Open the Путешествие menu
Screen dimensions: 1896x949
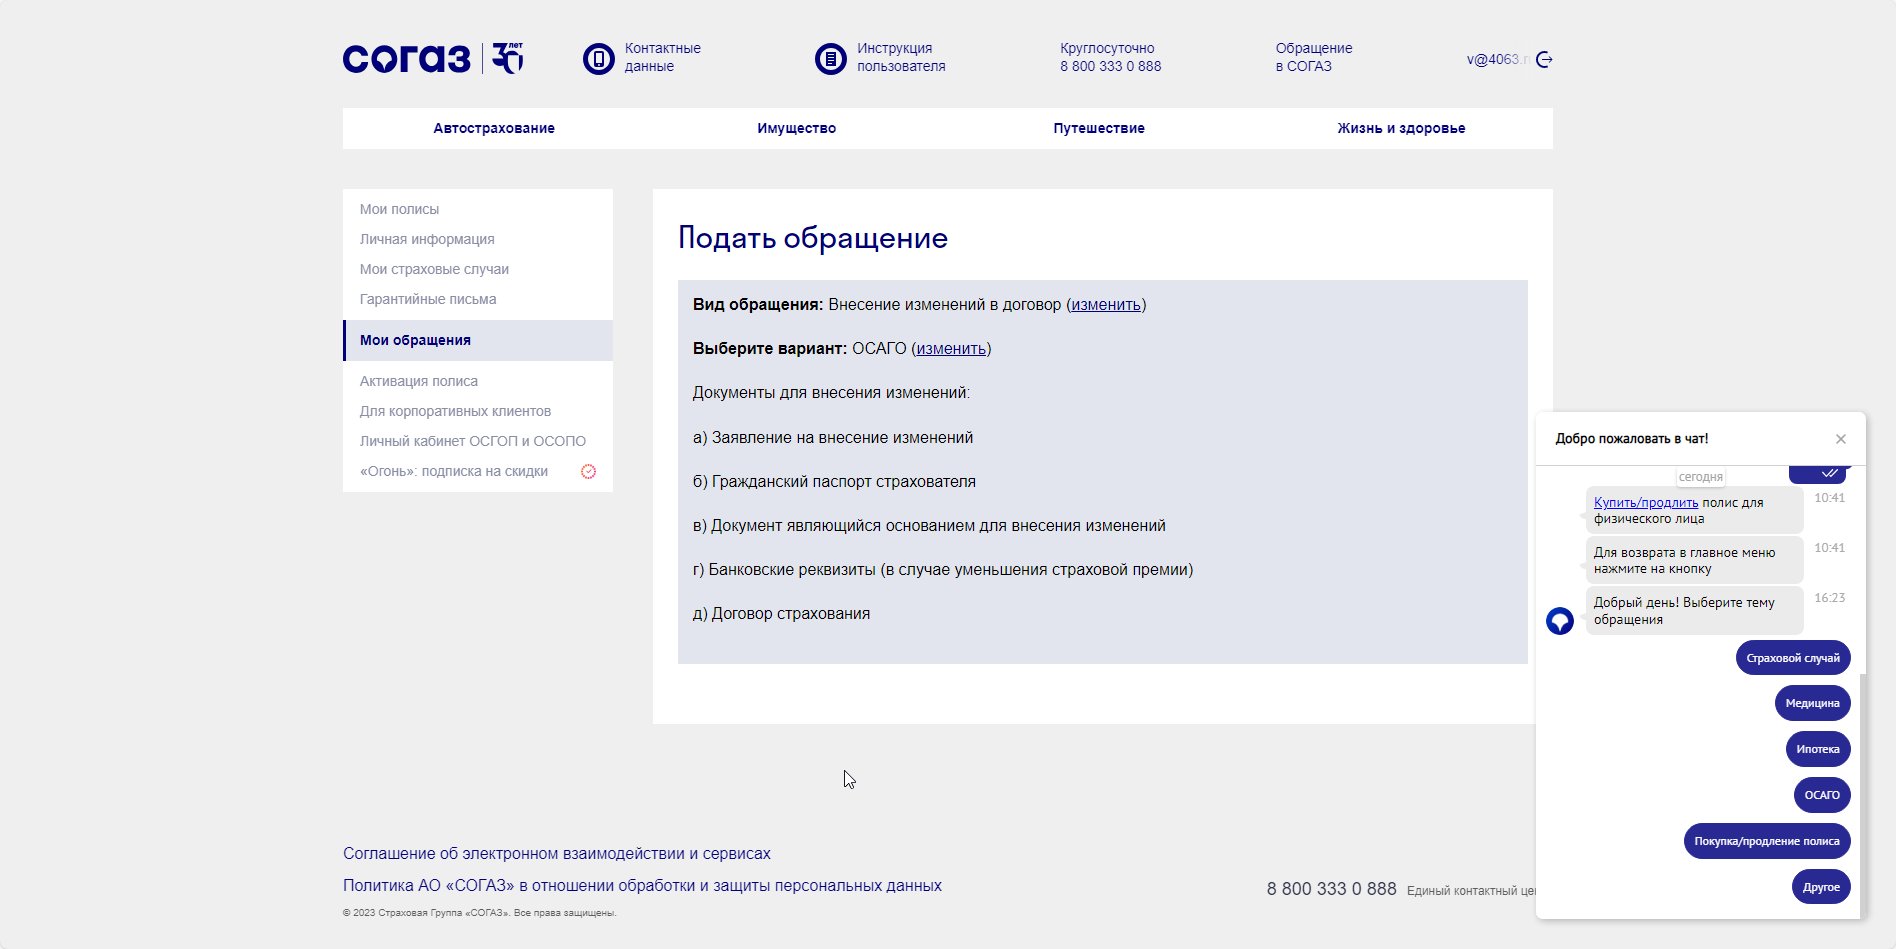coord(1099,128)
